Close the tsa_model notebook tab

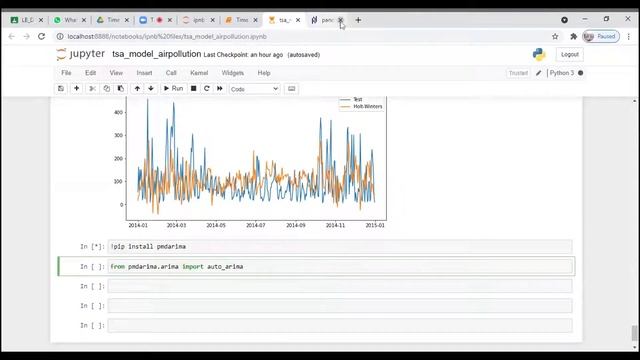(298, 20)
